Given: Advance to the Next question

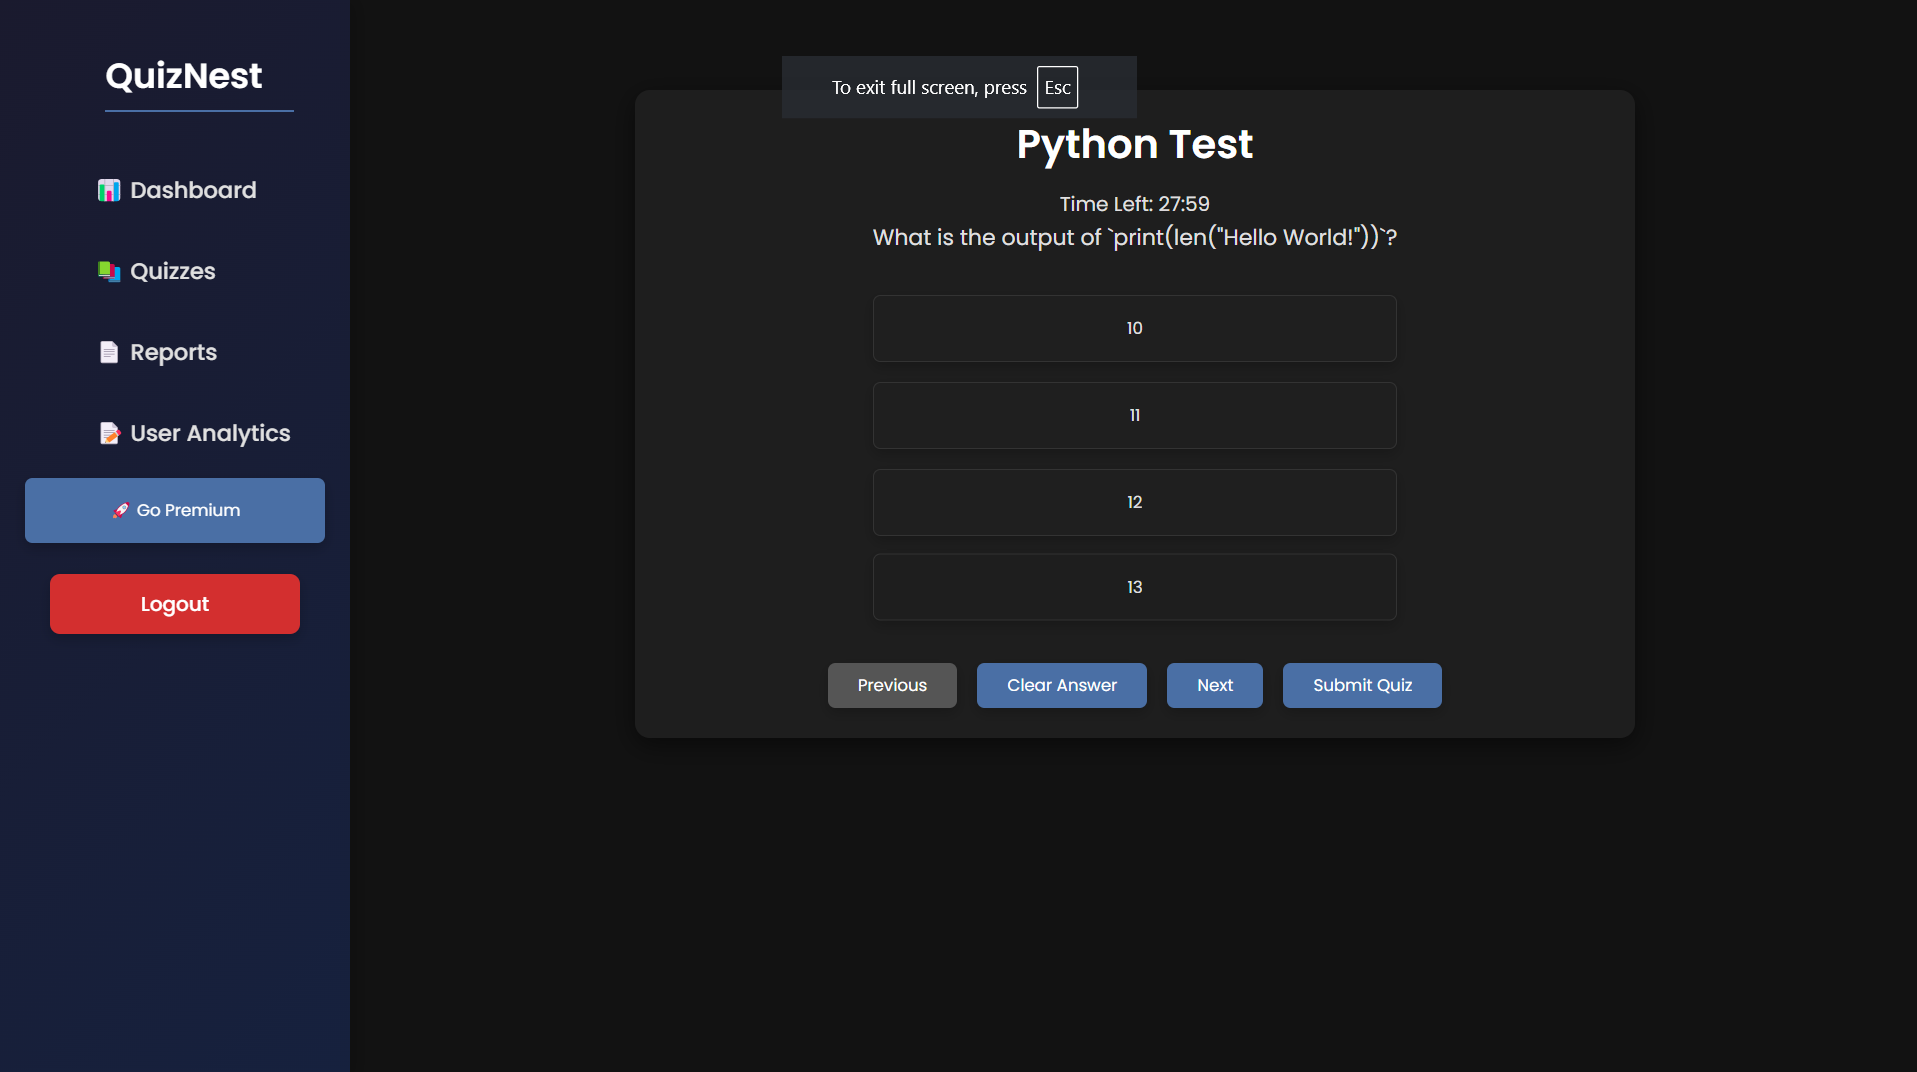Looking at the screenshot, I should [x=1214, y=685].
